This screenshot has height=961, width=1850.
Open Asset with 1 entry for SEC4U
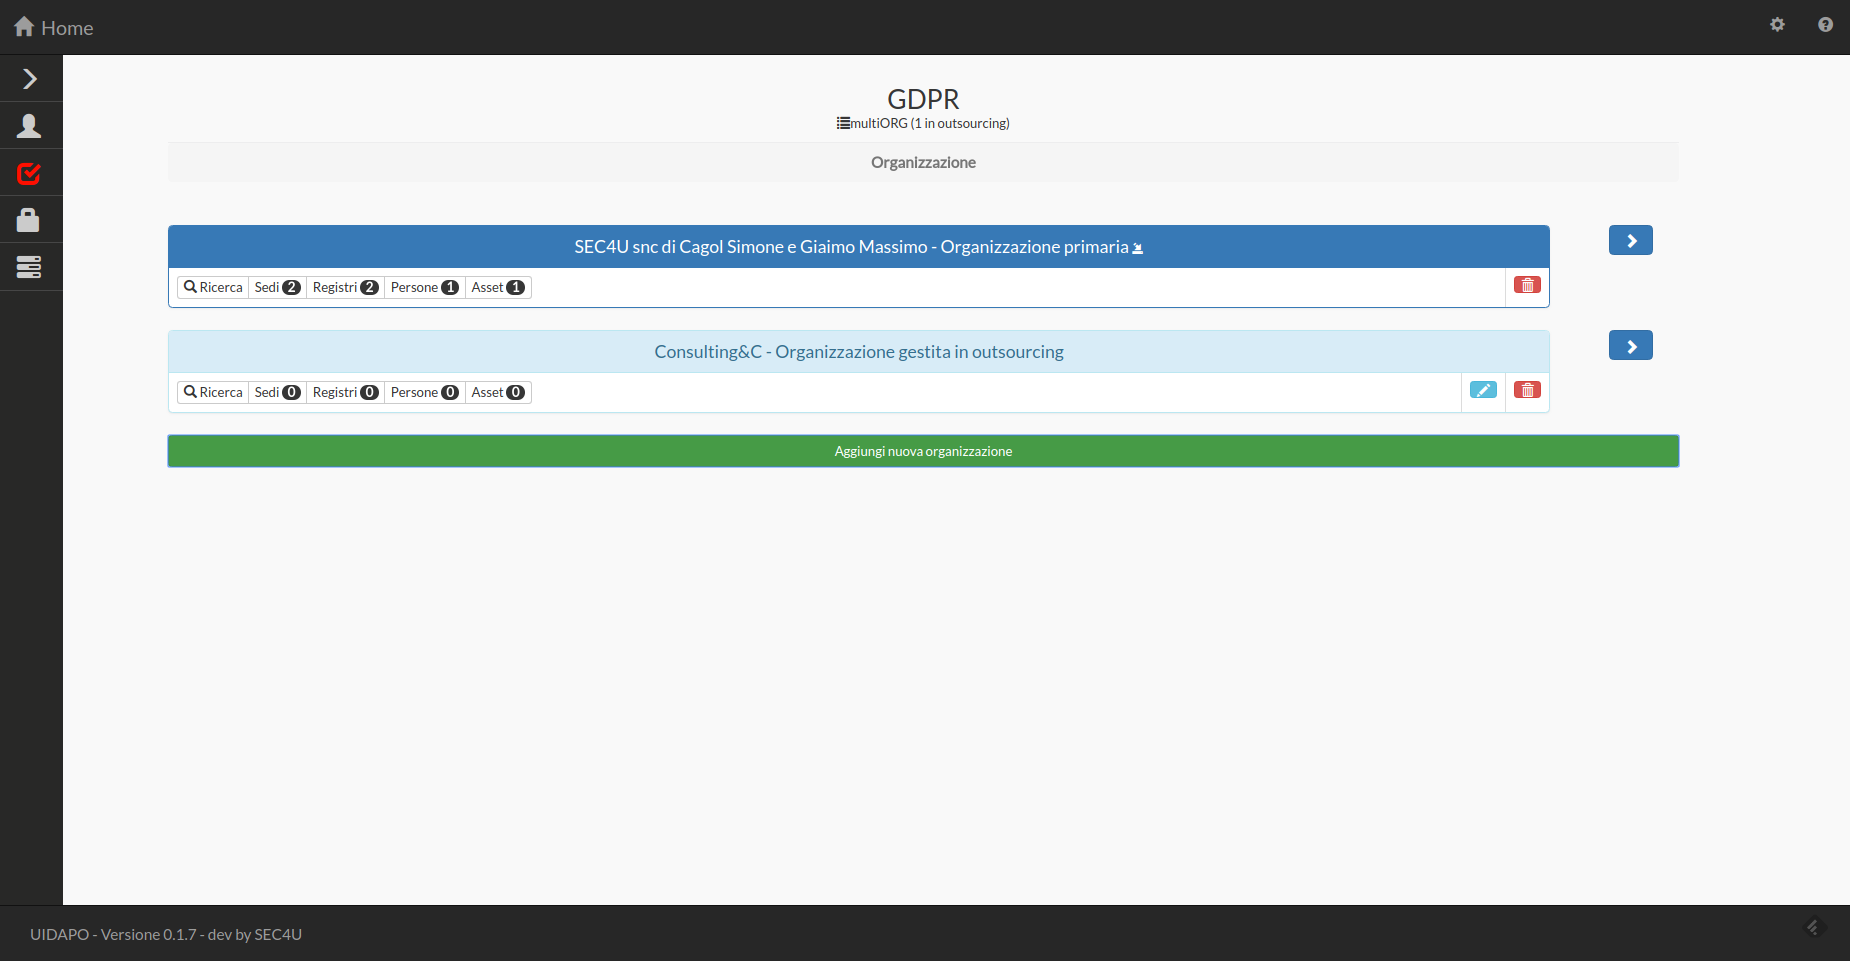[x=498, y=287]
